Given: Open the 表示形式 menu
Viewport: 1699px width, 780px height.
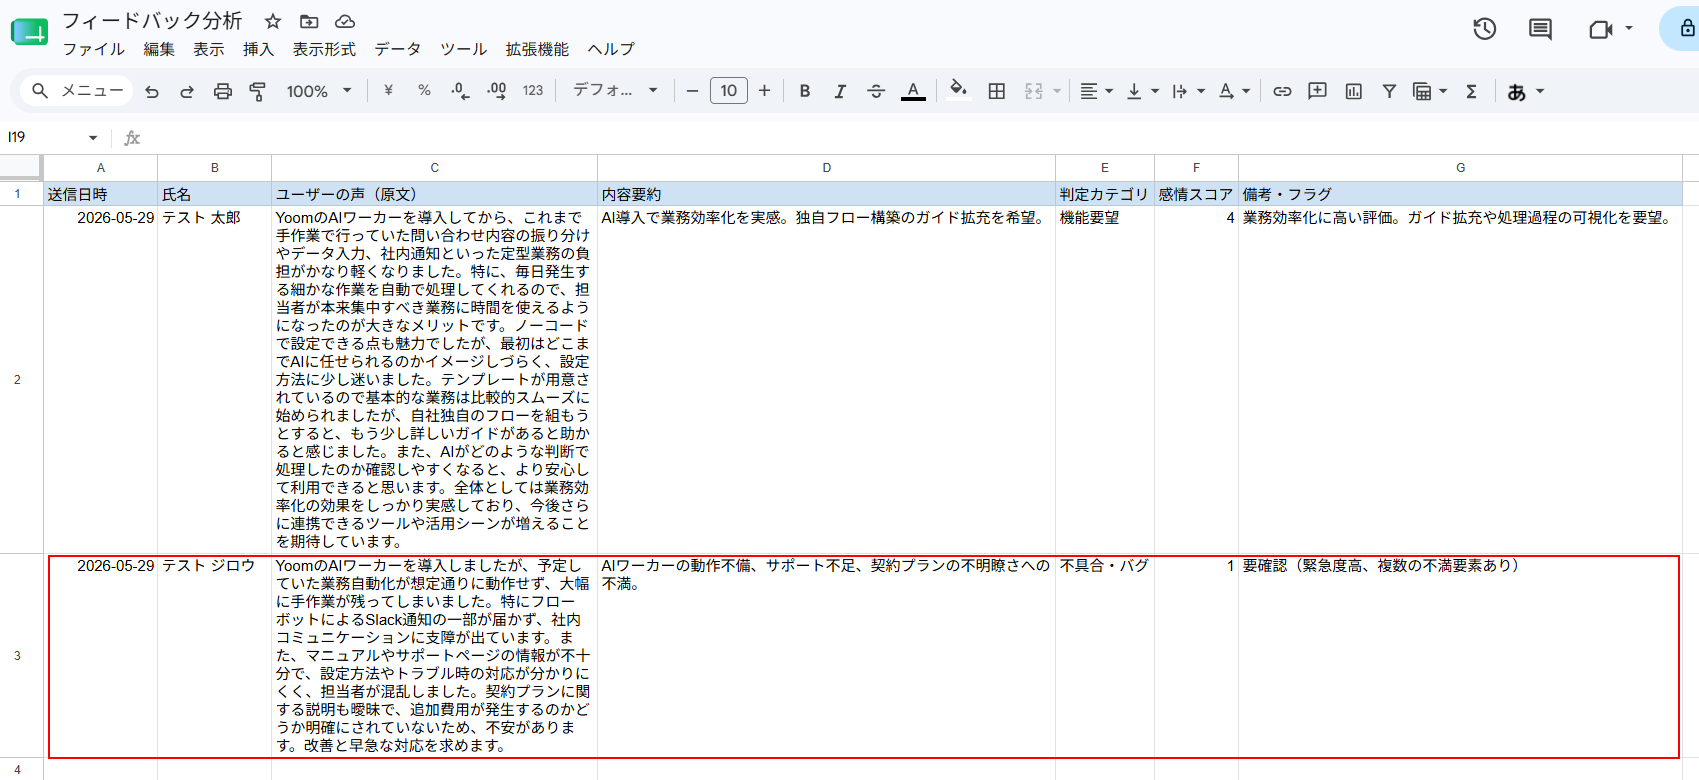Looking at the screenshot, I should click(324, 49).
